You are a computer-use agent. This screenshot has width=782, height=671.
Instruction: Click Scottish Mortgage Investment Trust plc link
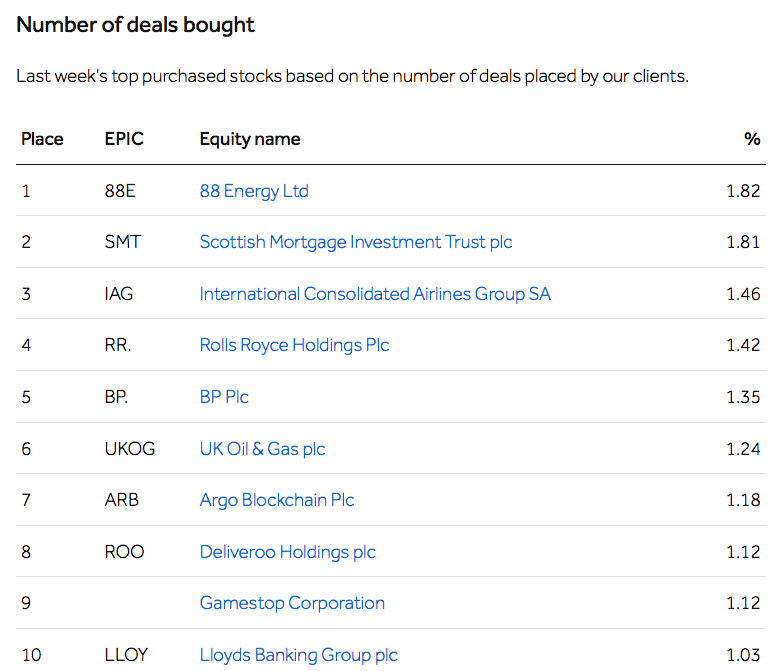click(x=356, y=242)
